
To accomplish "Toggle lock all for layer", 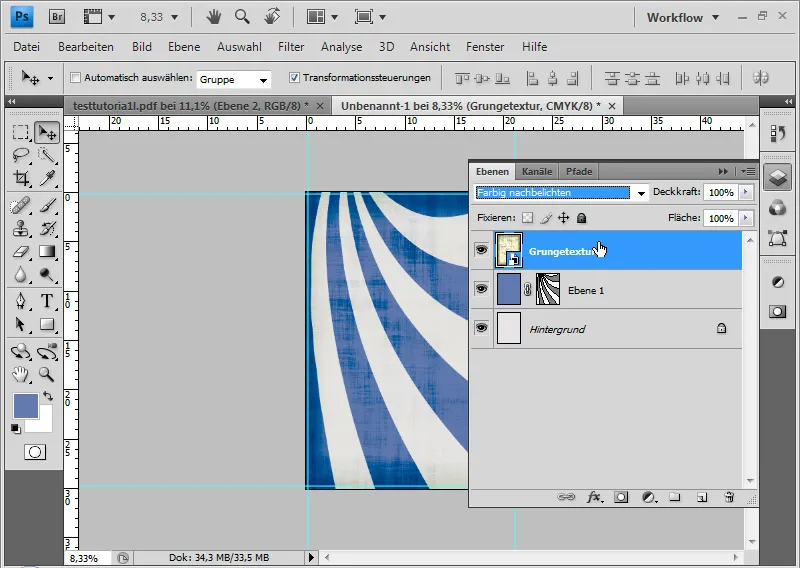I will click(581, 218).
